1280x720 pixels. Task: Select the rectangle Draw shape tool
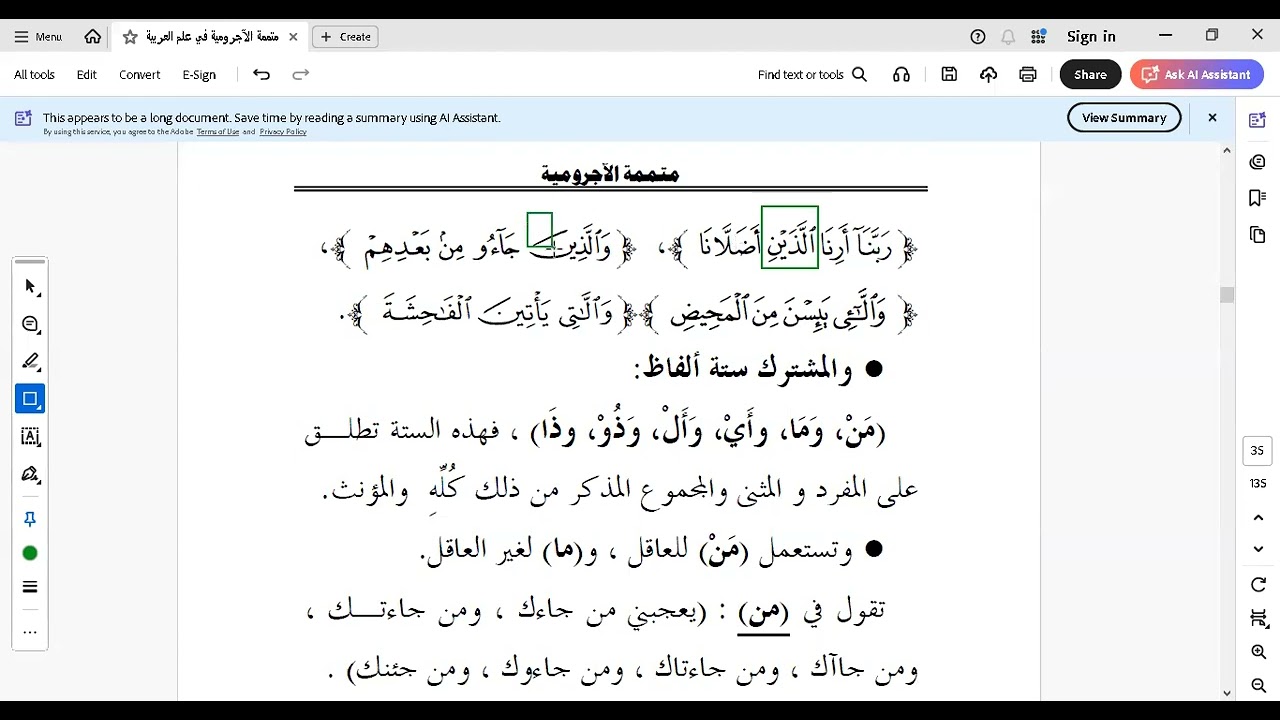click(x=30, y=399)
